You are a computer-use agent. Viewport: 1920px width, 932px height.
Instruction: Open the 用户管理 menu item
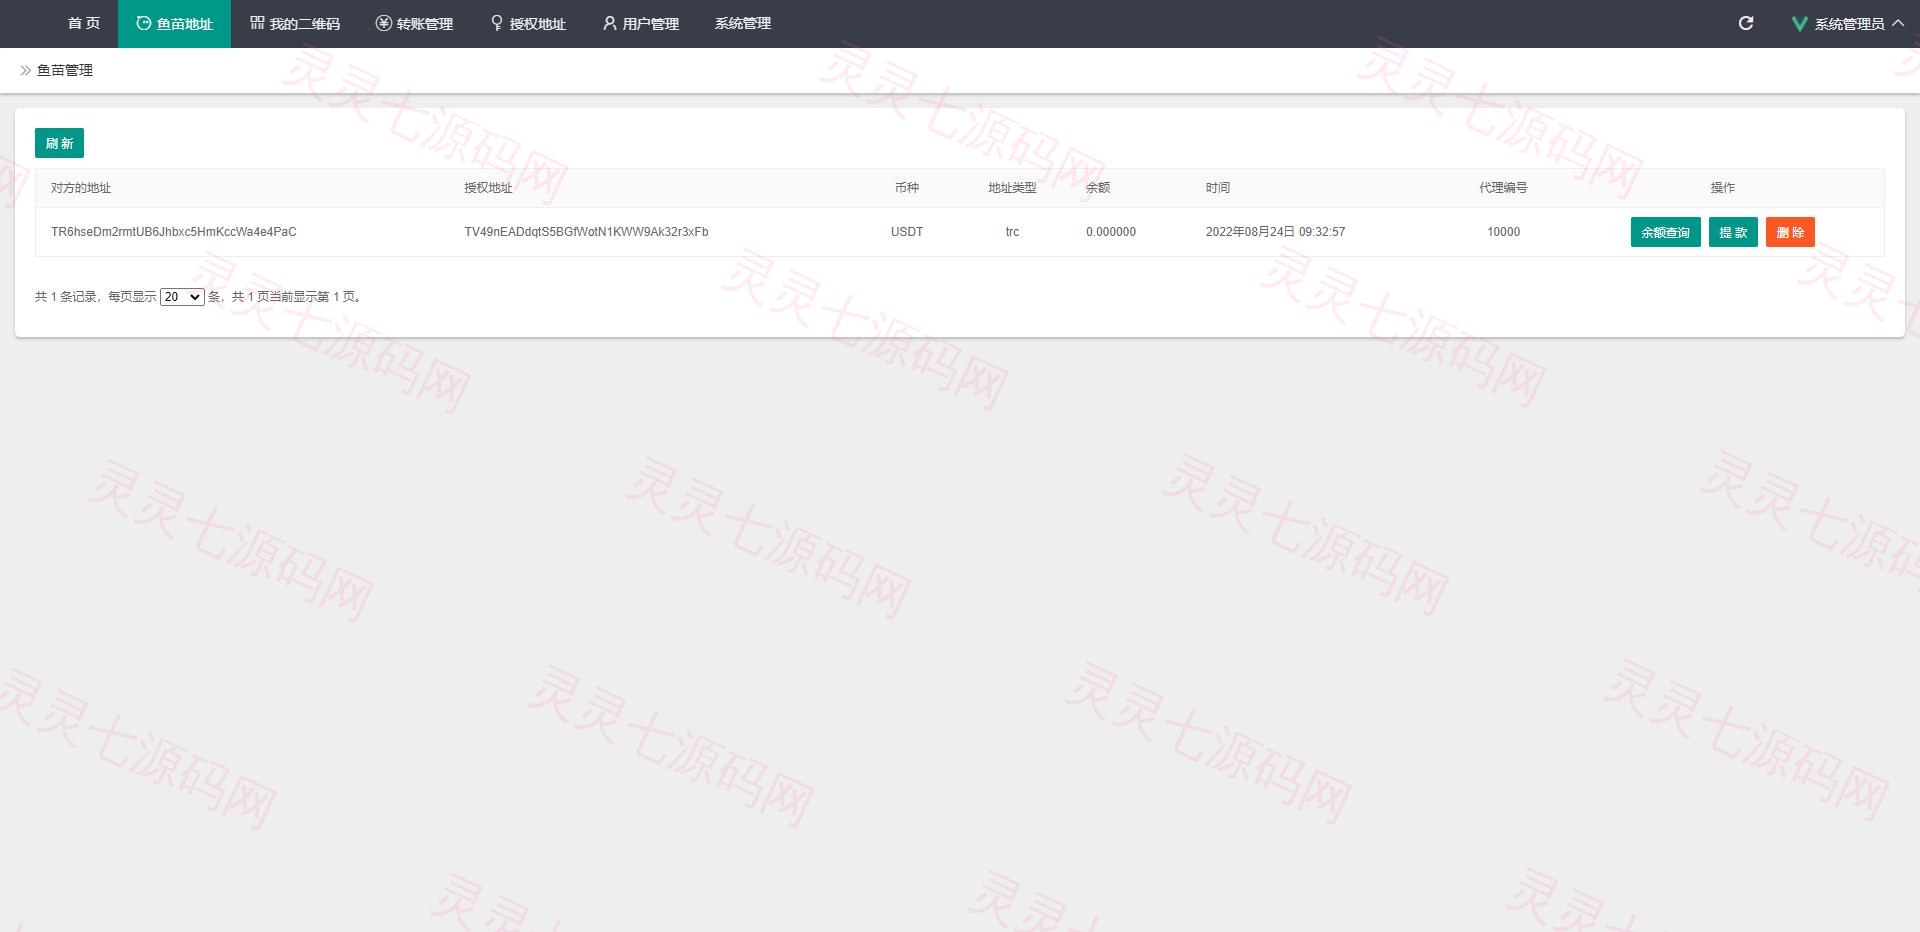(x=641, y=24)
